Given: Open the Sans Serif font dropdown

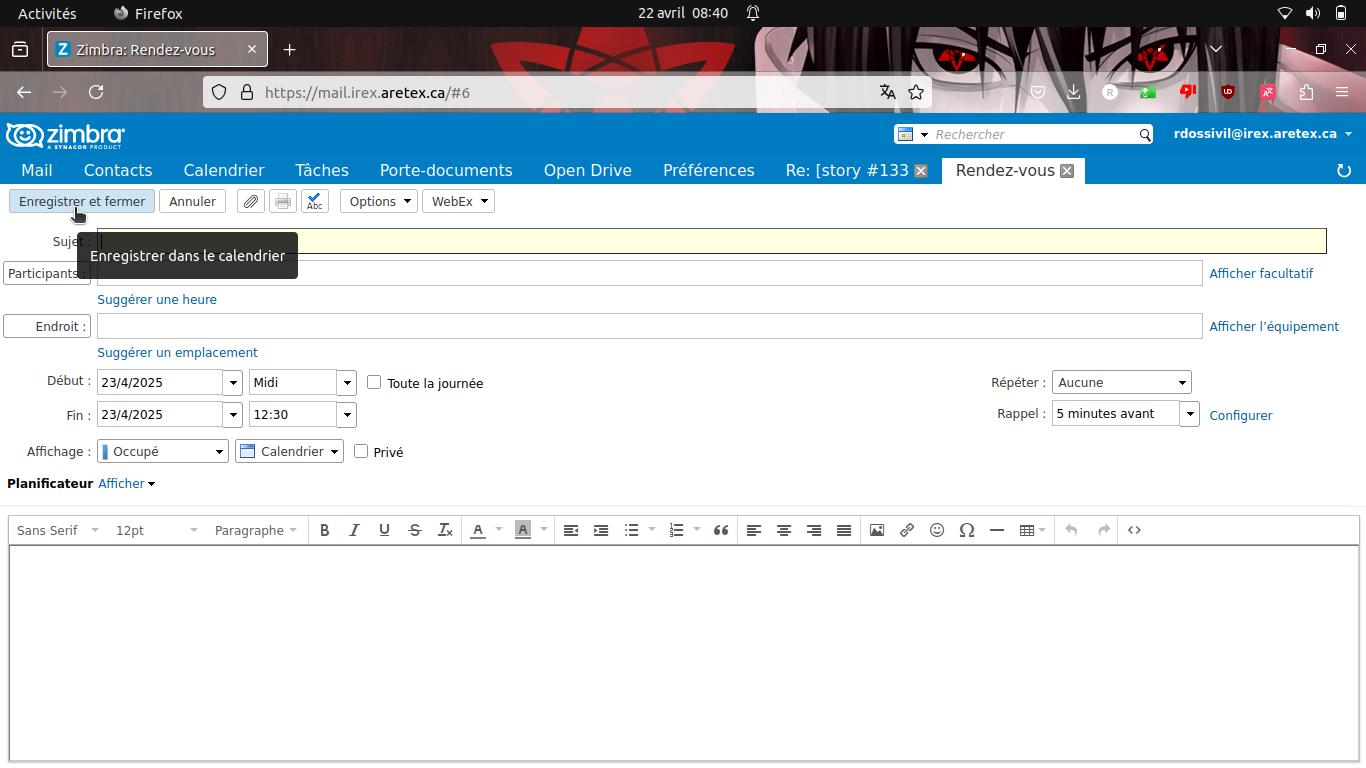Looking at the screenshot, I should (58, 530).
